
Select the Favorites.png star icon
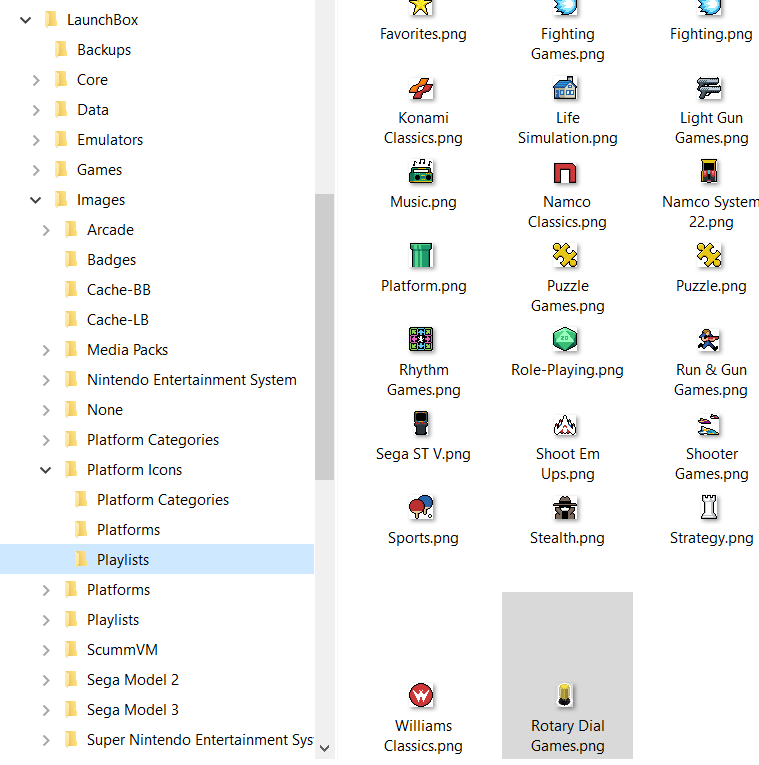(421, 7)
